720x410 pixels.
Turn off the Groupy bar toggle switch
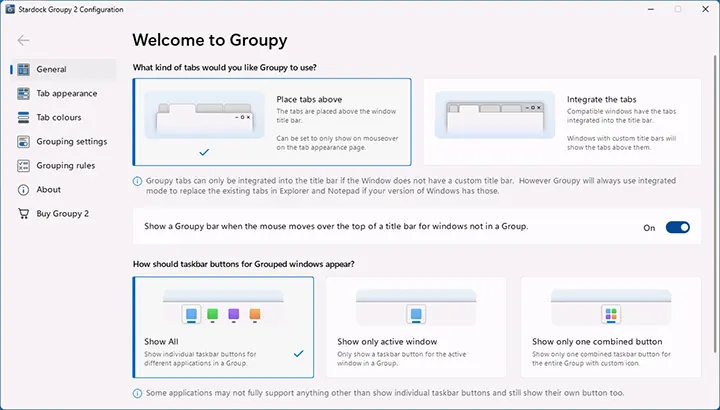[x=678, y=227]
